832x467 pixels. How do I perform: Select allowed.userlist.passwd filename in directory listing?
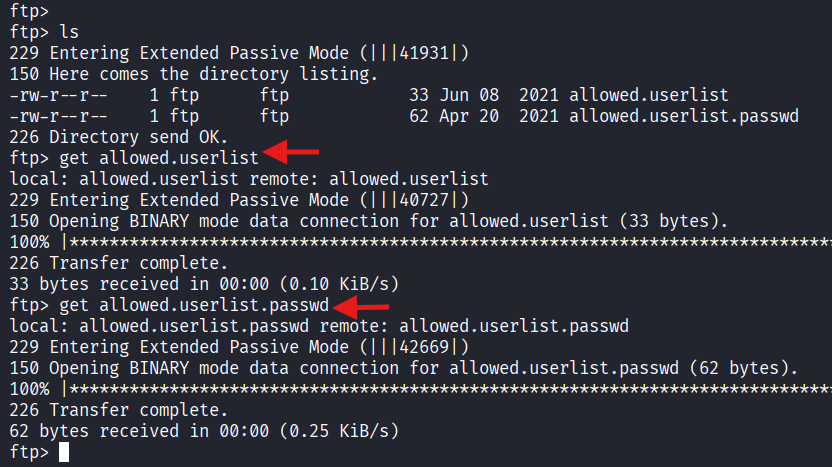pos(683,116)
